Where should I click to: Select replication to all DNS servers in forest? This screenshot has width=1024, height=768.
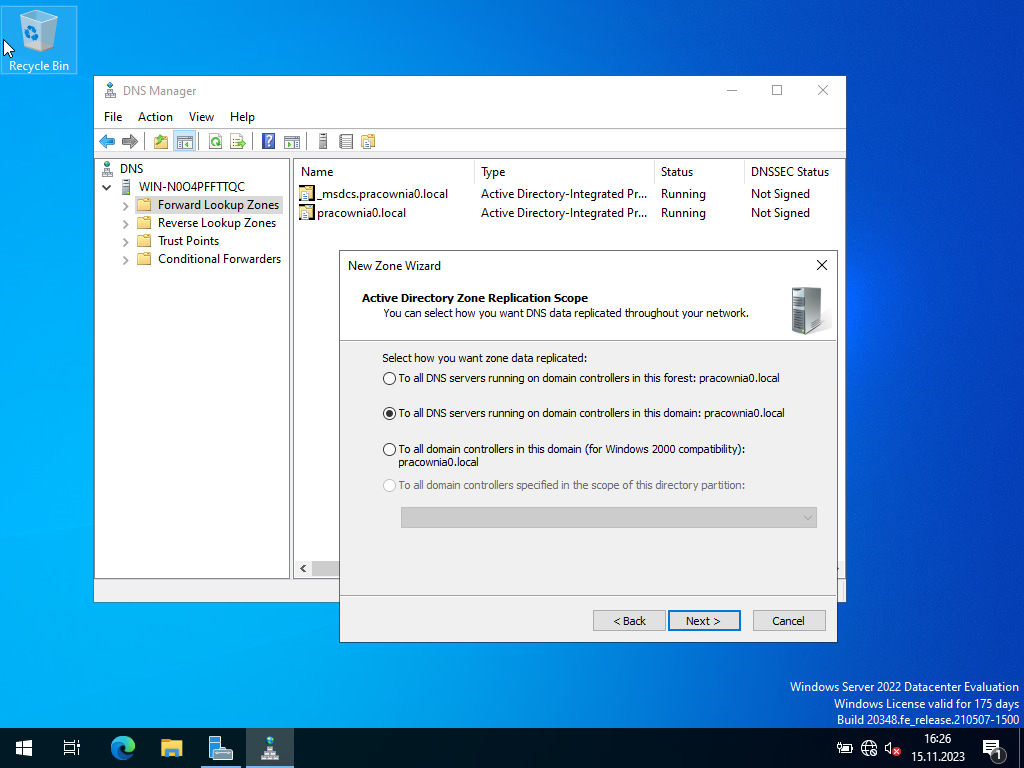click(x=389, y=378)
